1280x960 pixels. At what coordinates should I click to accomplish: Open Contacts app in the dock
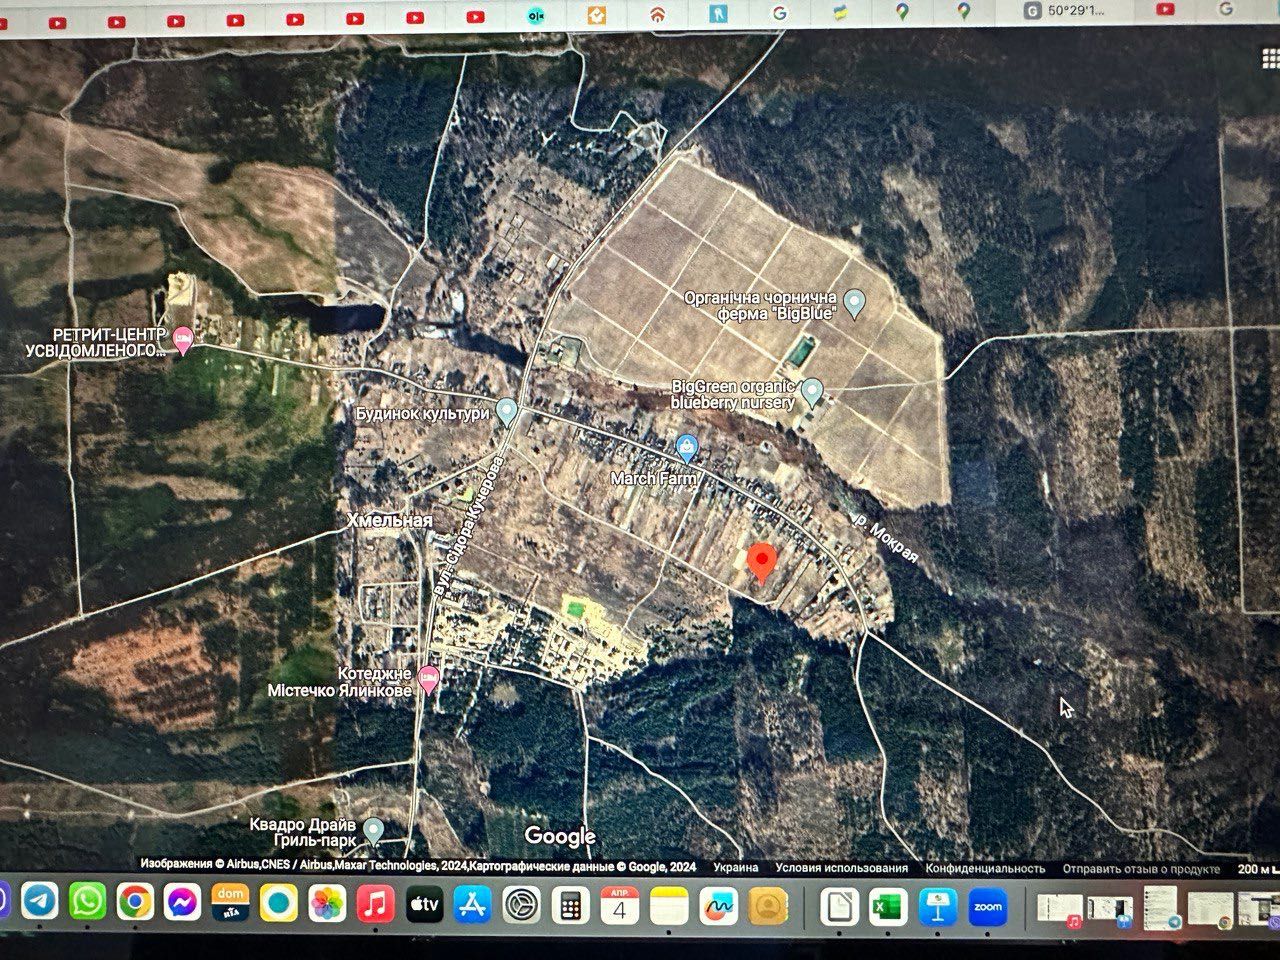pos(767,907)
